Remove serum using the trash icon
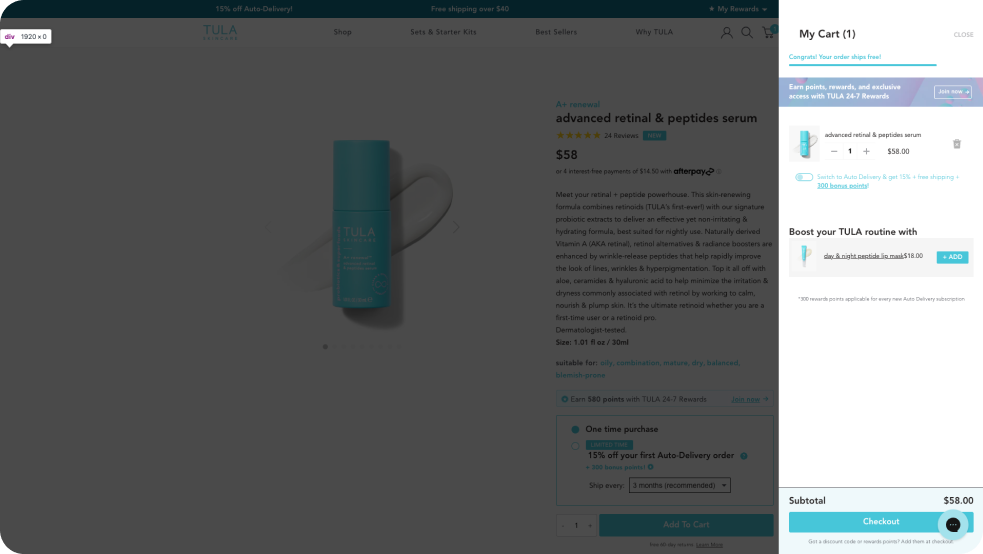 tap(956, 144)
